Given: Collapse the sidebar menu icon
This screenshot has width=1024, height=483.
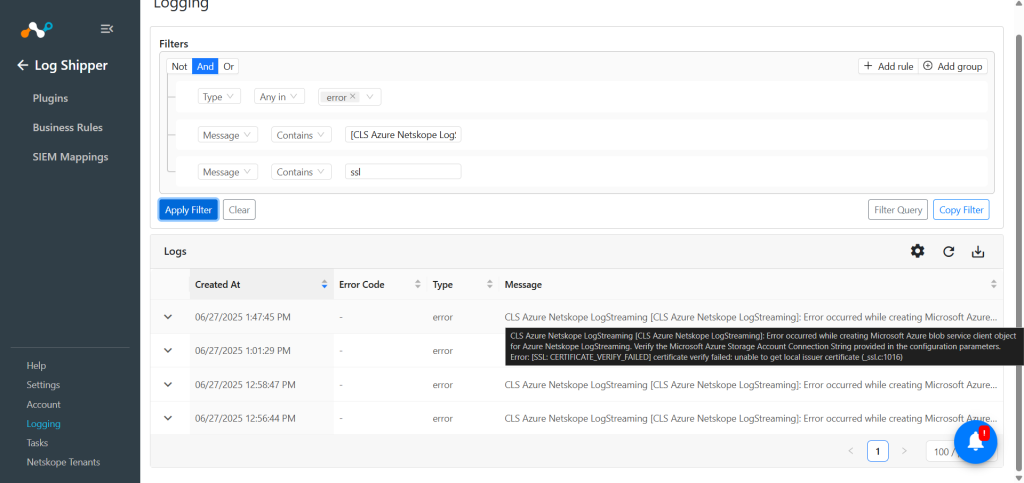Looking at the screenshot, I should click(x=107, y=29).
